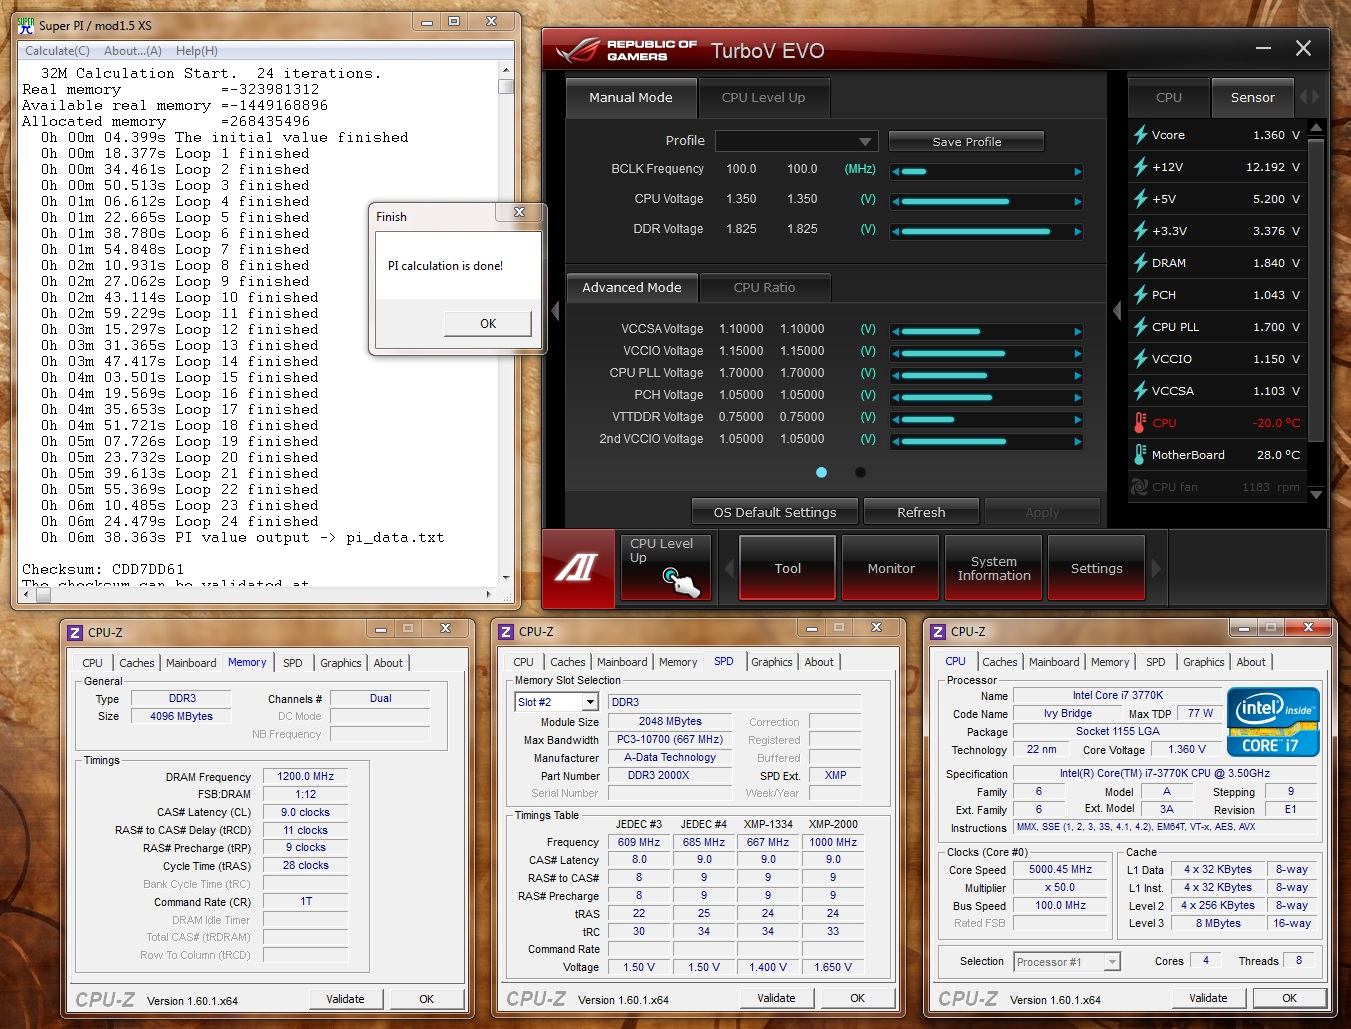Click the MotherBoard temperature thermometer icon
1351x1029 pixels.
1140,455
